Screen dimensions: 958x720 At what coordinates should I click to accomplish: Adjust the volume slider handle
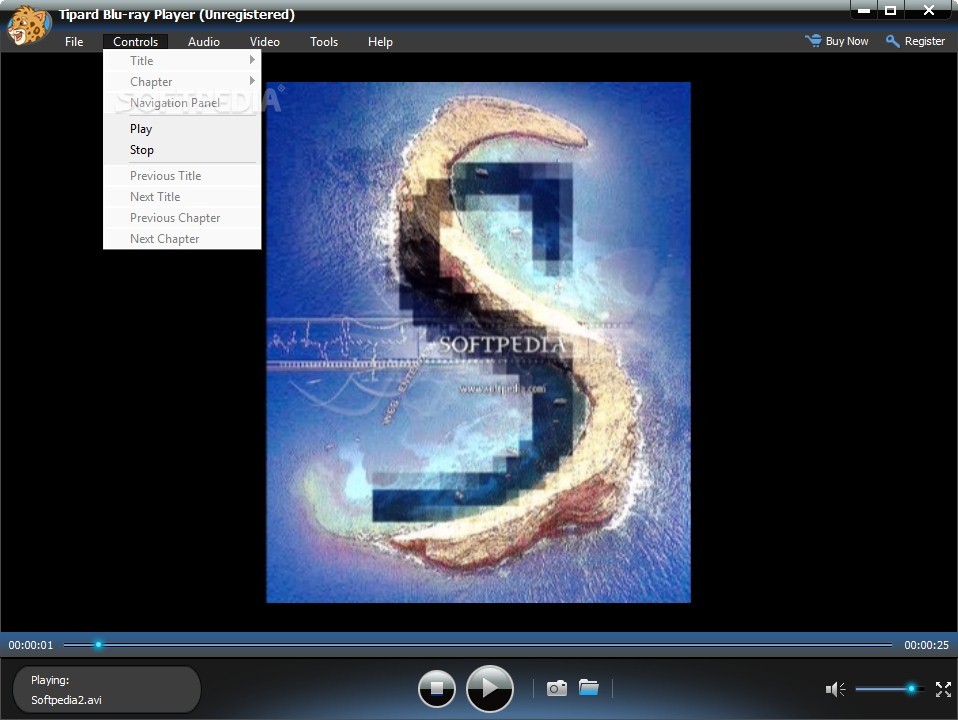[911, 689]
